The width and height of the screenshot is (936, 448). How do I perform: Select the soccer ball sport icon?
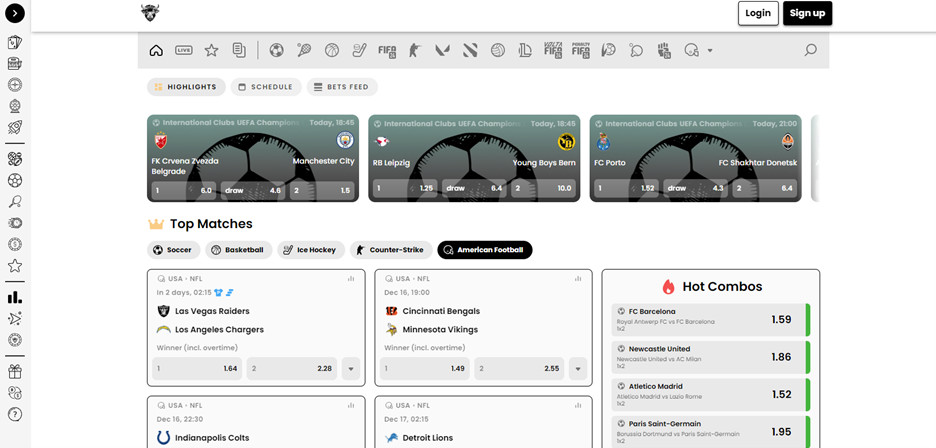point(276,50)
